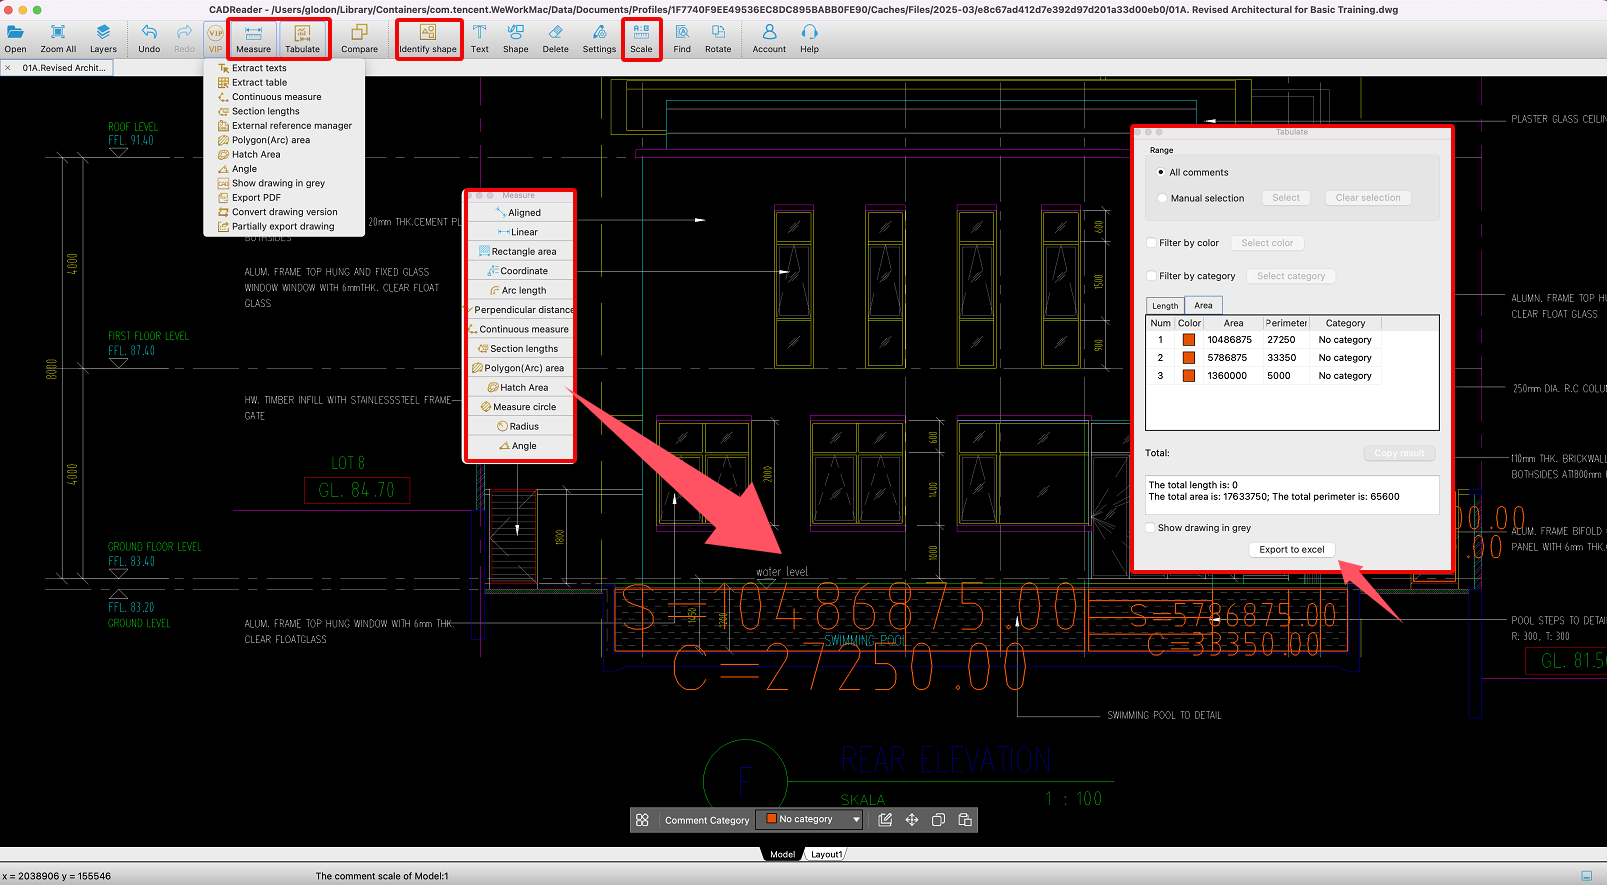Open the No category comment dropdown
This screenshot has height=885, width=1607.
click(810, 820)
